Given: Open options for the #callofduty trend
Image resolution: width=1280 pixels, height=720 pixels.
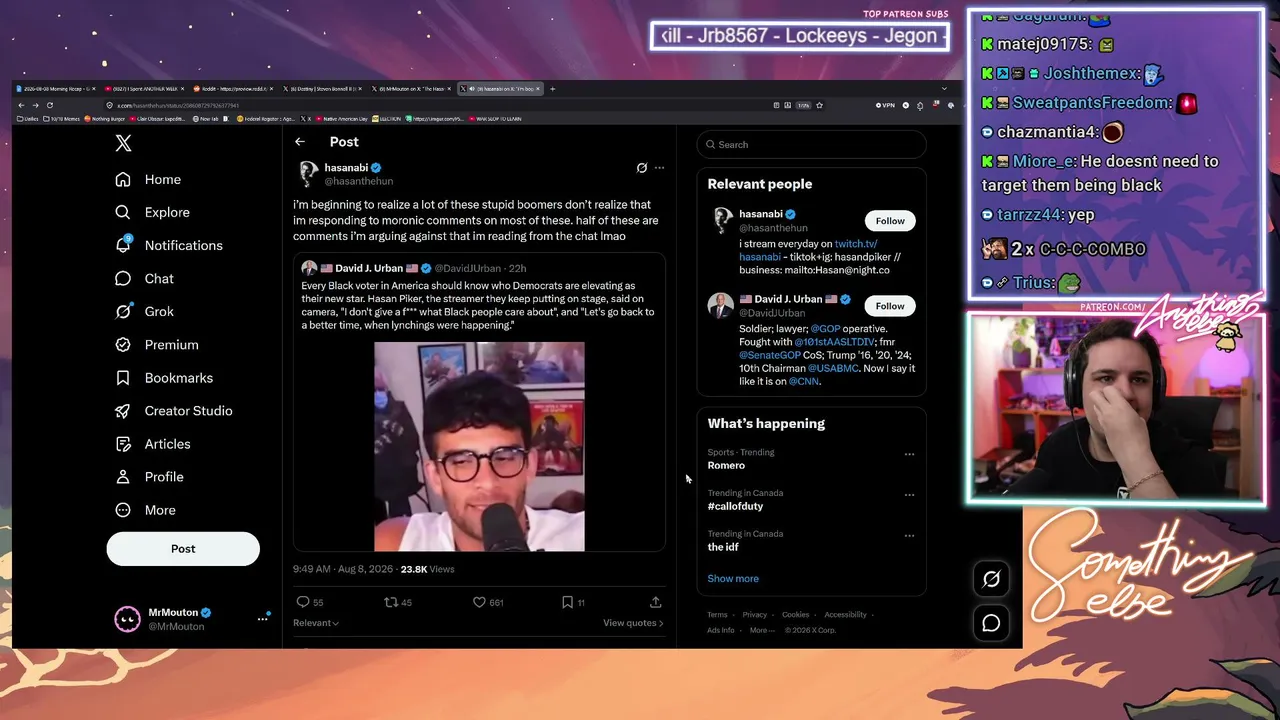Looking at the screenshot, I should pos(909,495).
